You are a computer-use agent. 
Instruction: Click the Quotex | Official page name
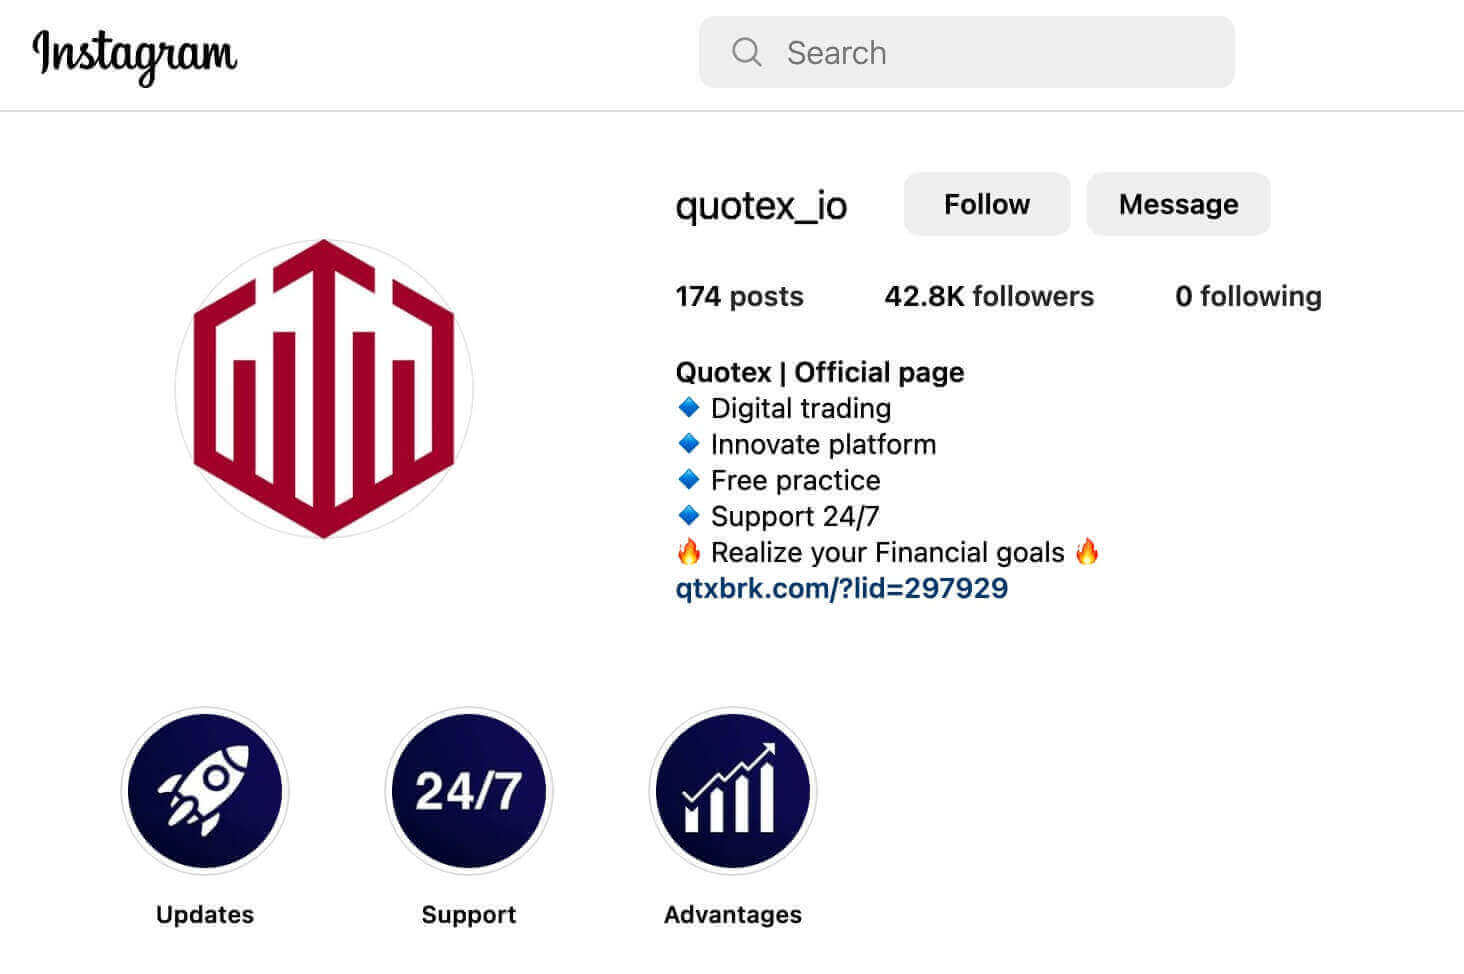coord(820,372)
